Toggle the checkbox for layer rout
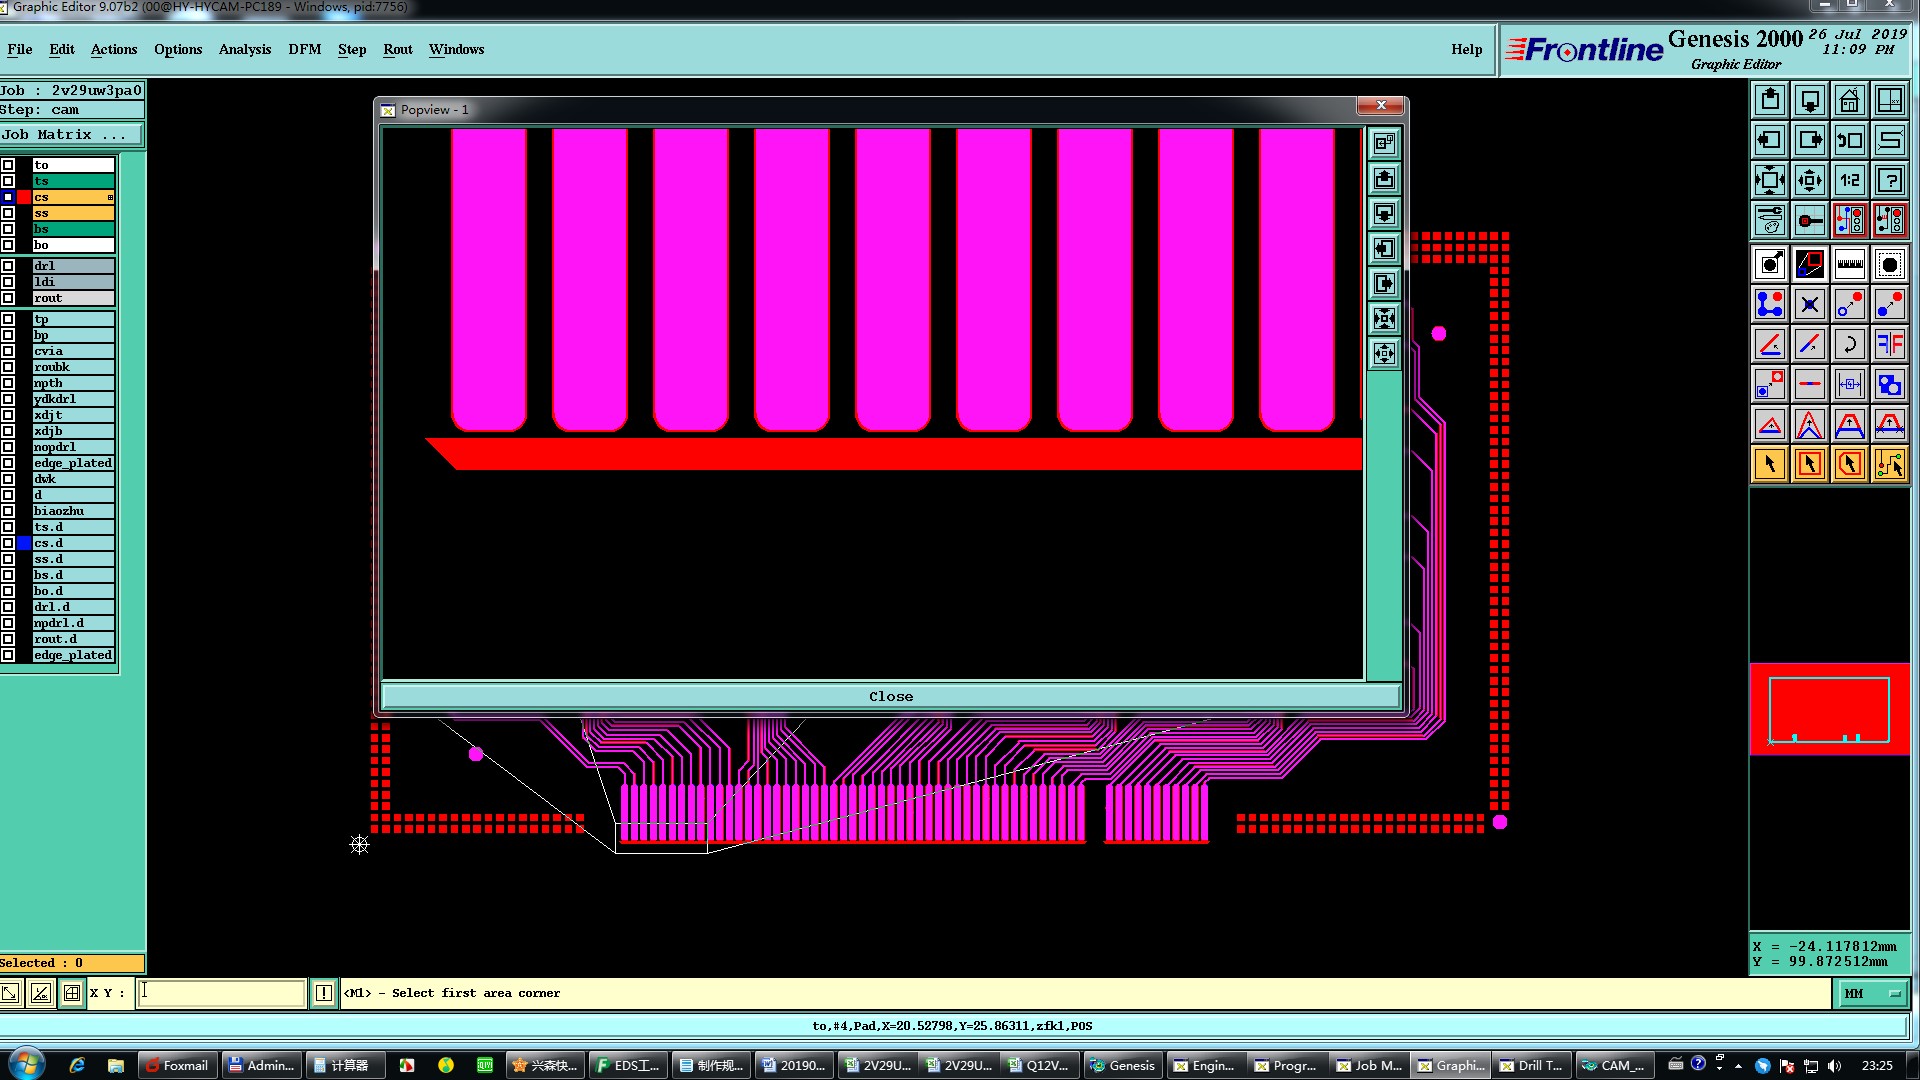 (x=8, y=298)
